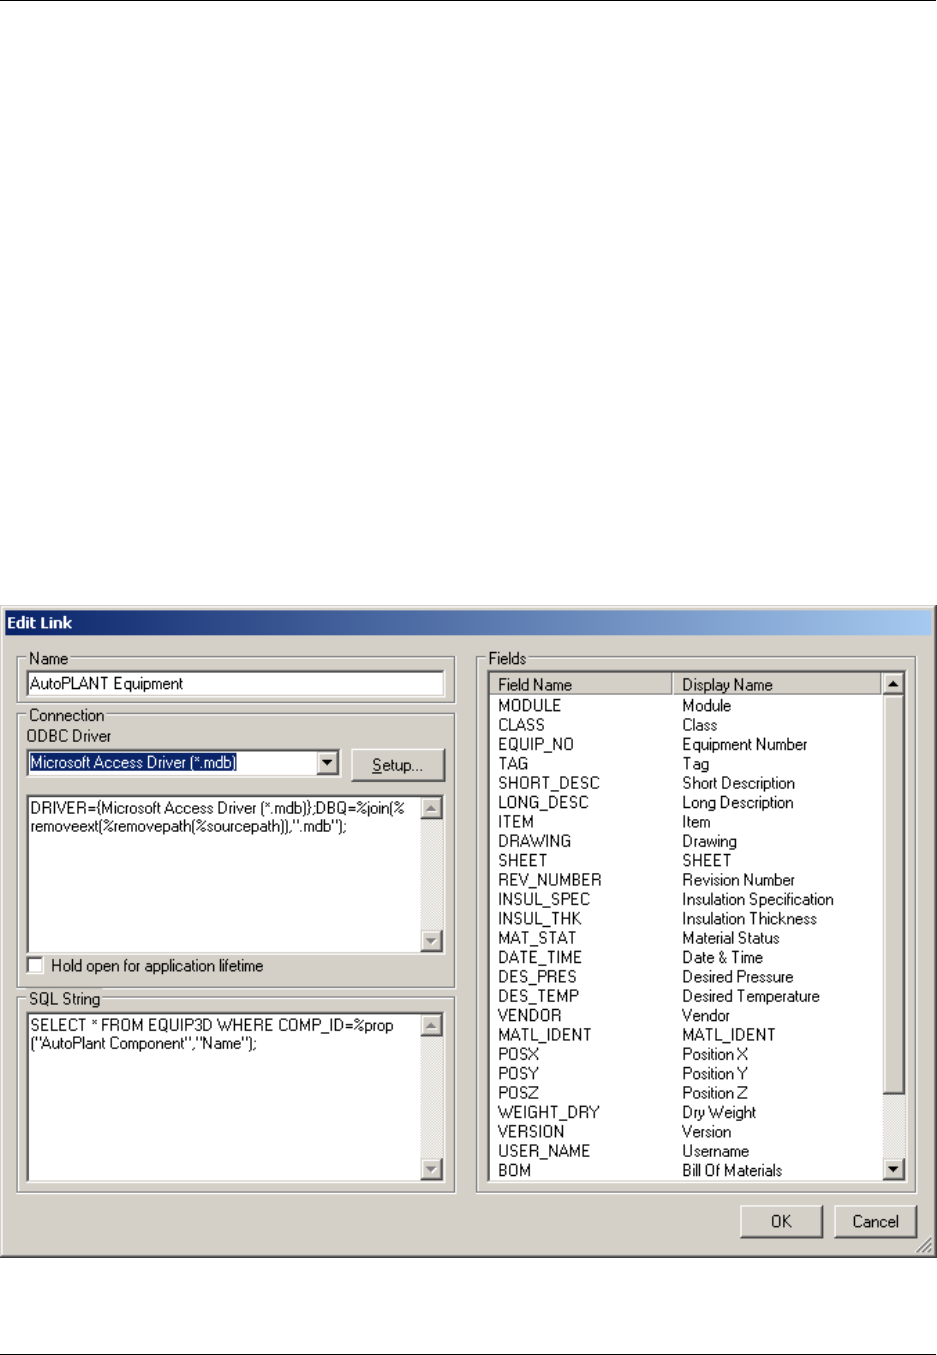Select the USER_NAME field row
The image size is (937, 1355).
click(686, 1152)
